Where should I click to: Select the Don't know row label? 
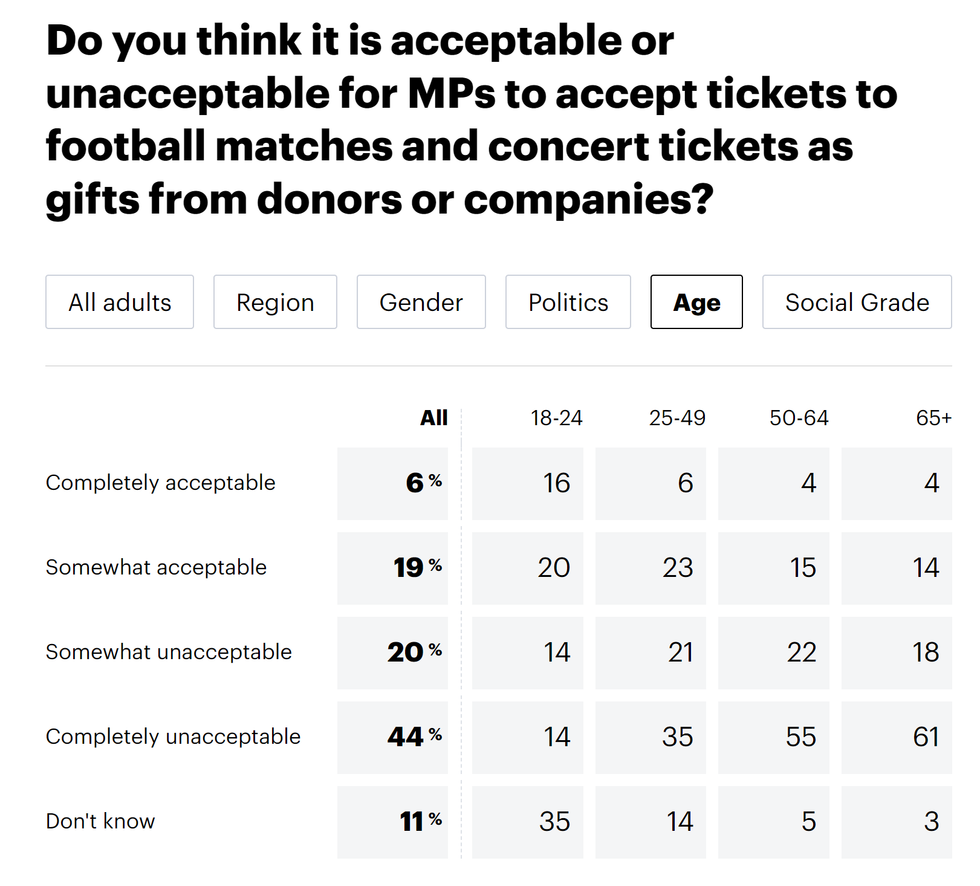click(x=100, y=821)
